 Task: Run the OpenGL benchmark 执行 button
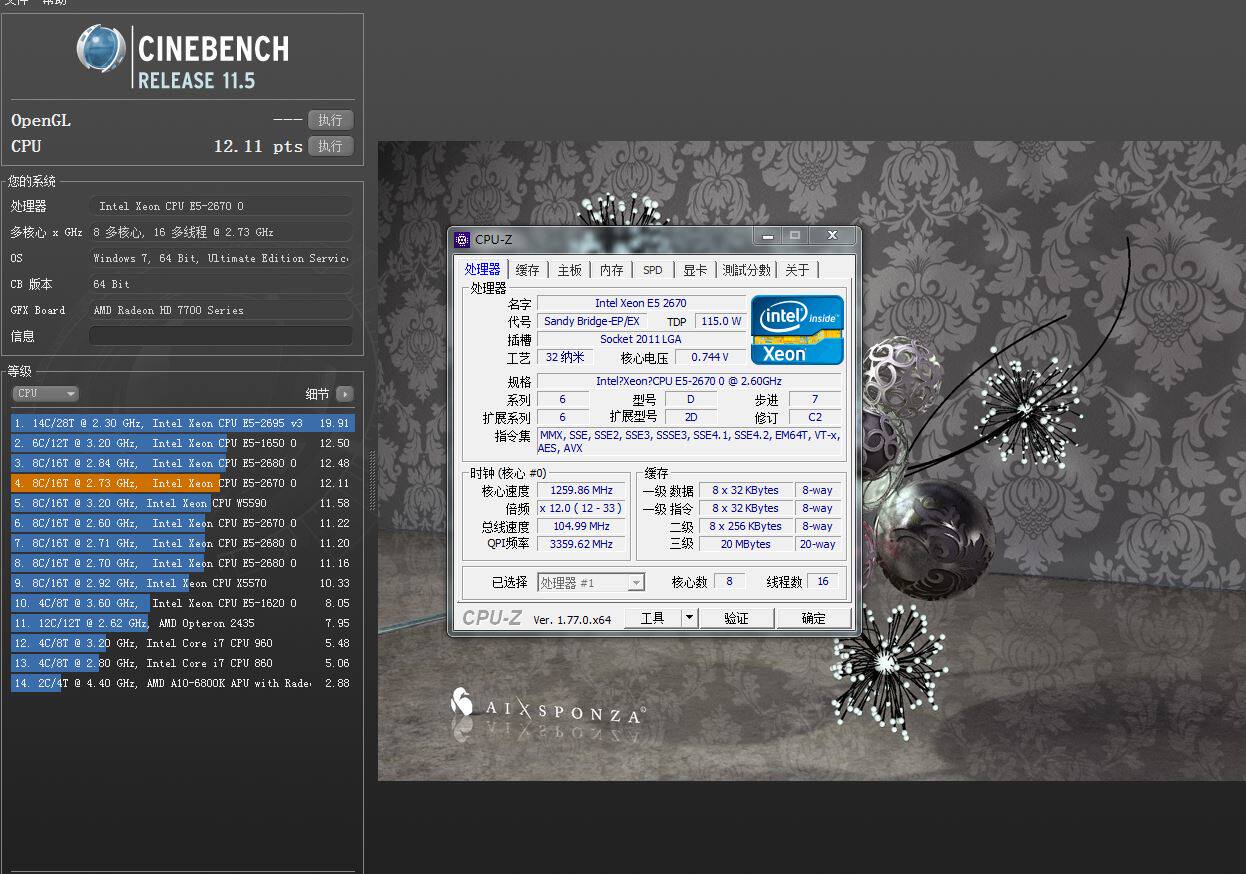point(330,120)
